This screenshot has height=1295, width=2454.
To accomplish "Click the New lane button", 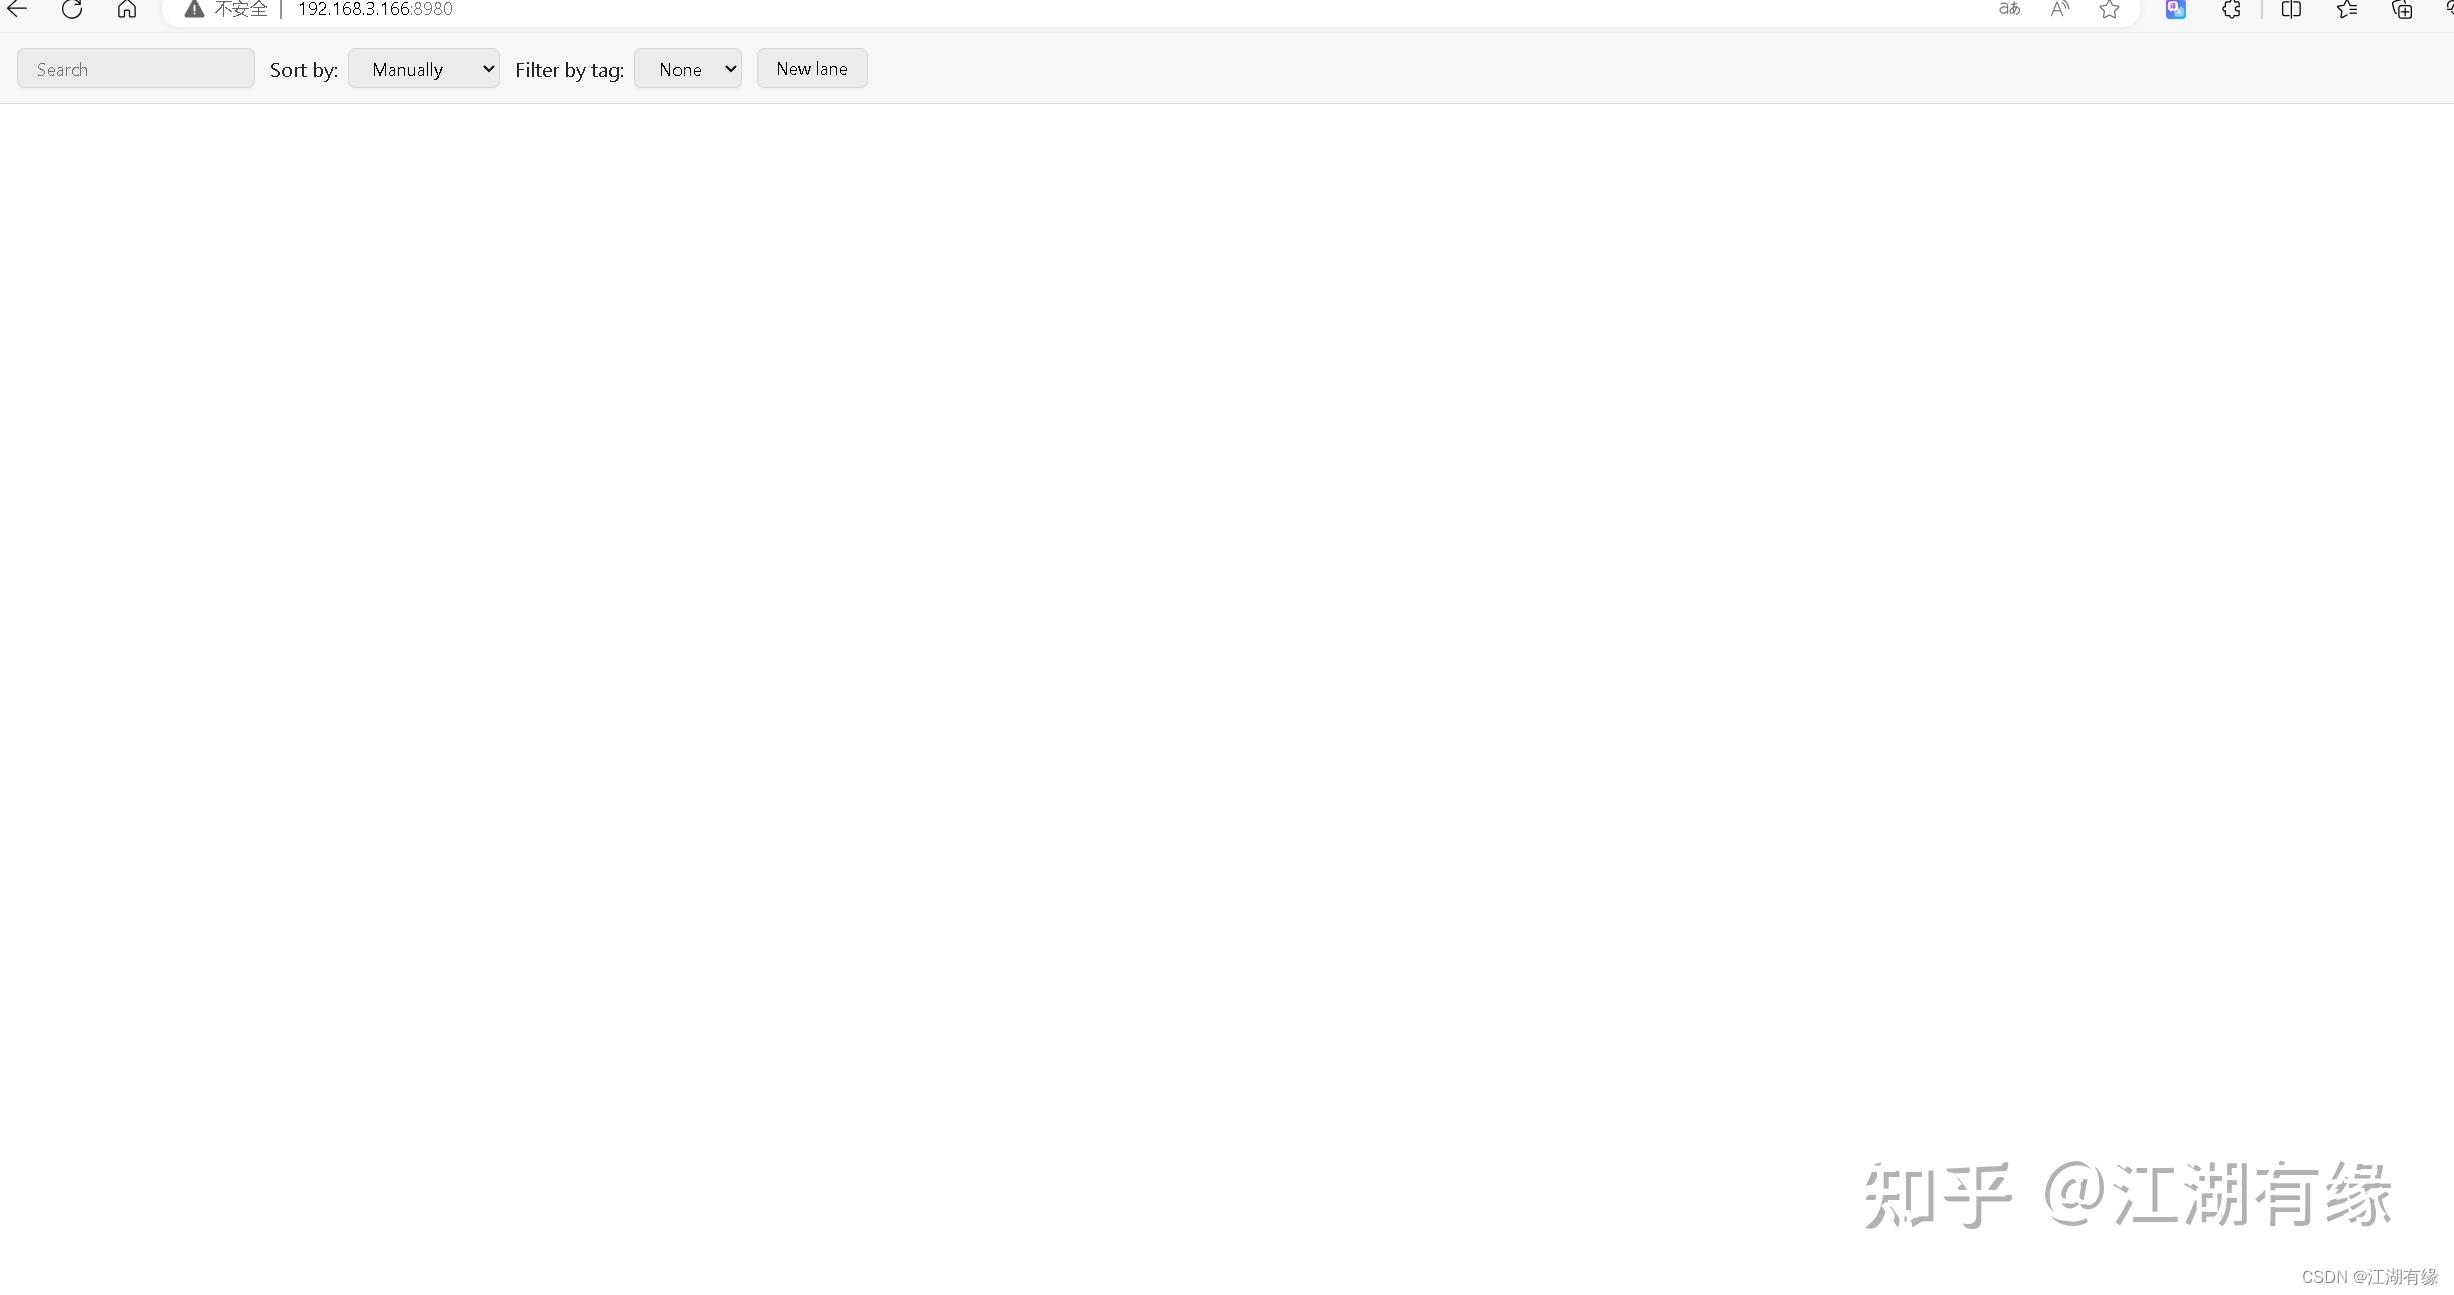I will click(811, 69).
